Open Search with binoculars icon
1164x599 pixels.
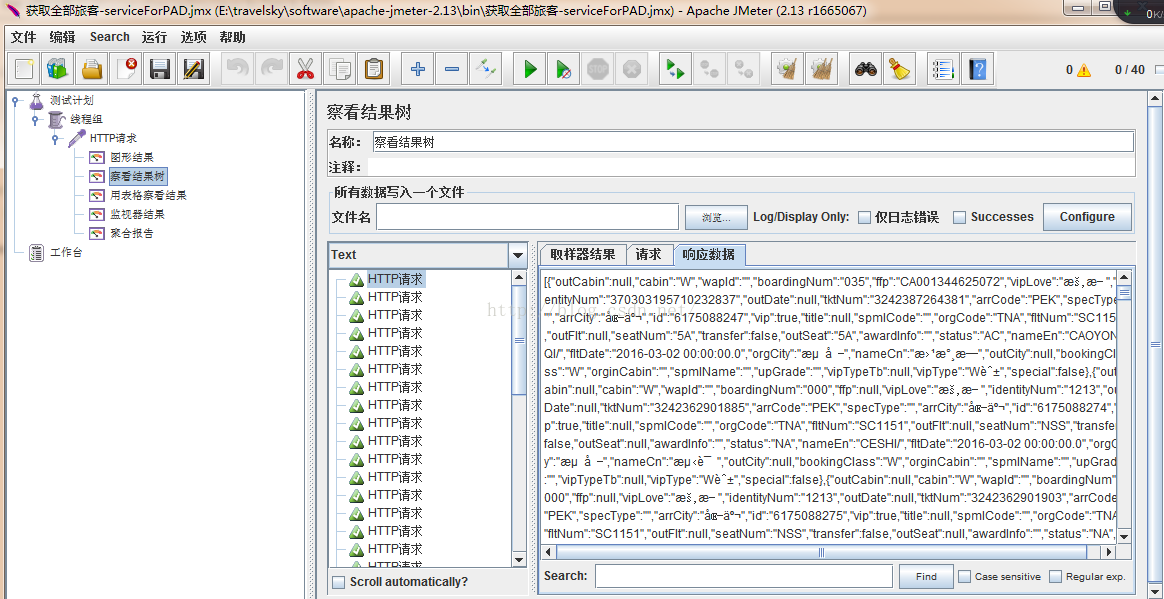pyautogui.click(x=865, y=69)
